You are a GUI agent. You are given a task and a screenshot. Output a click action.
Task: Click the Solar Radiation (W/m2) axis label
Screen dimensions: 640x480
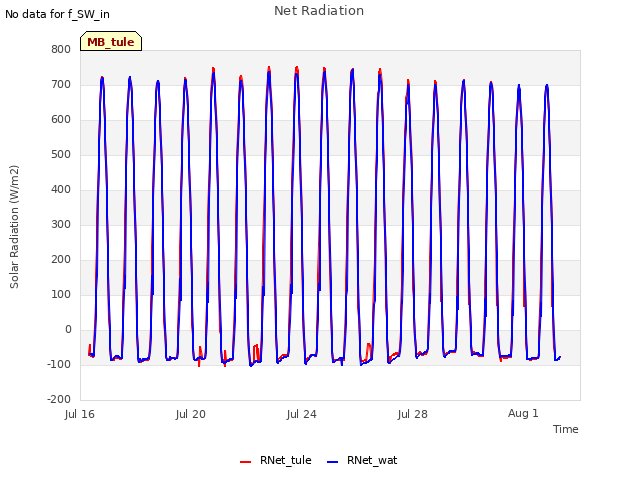click(14, 227)
